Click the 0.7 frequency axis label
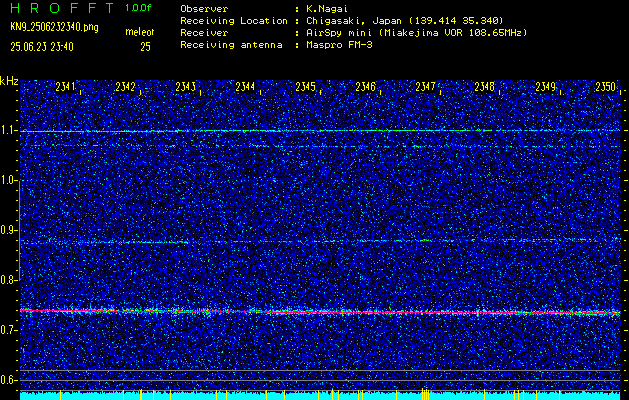The height and width of the screenshot is (400, 629). [x=8, y=330]
